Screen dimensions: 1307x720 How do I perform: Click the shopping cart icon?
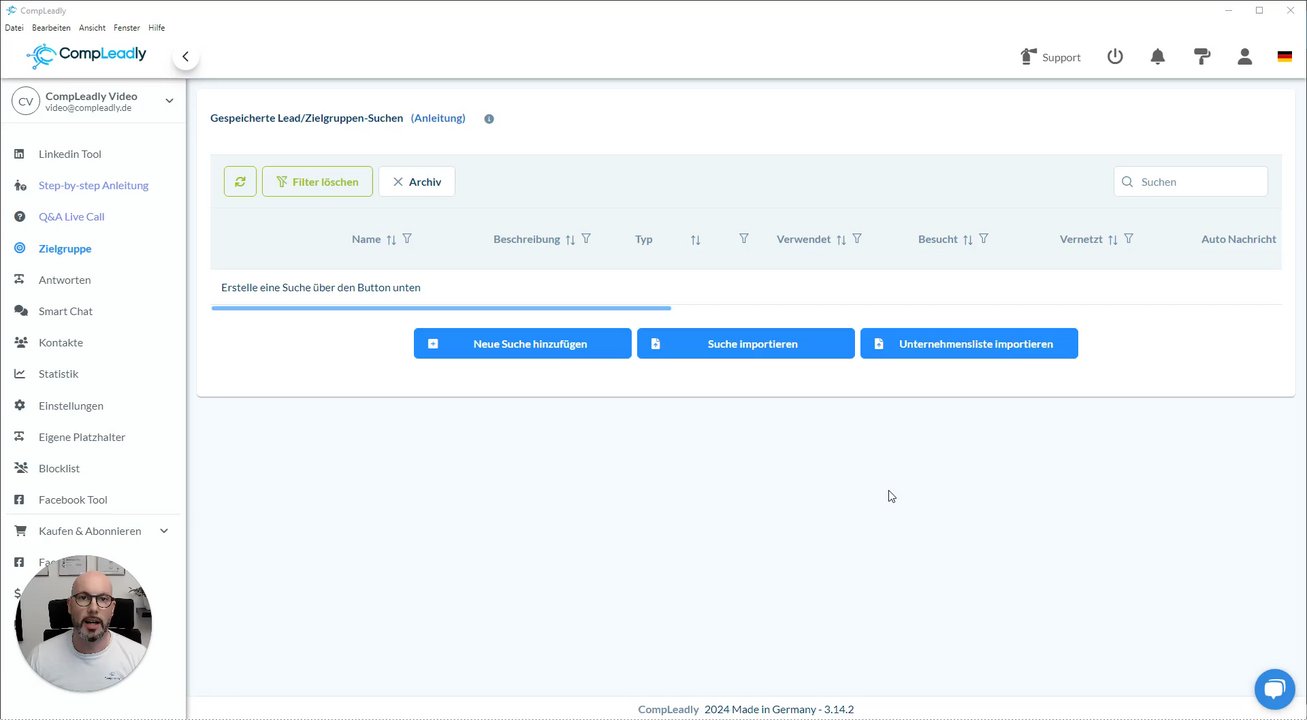(19, 531)
